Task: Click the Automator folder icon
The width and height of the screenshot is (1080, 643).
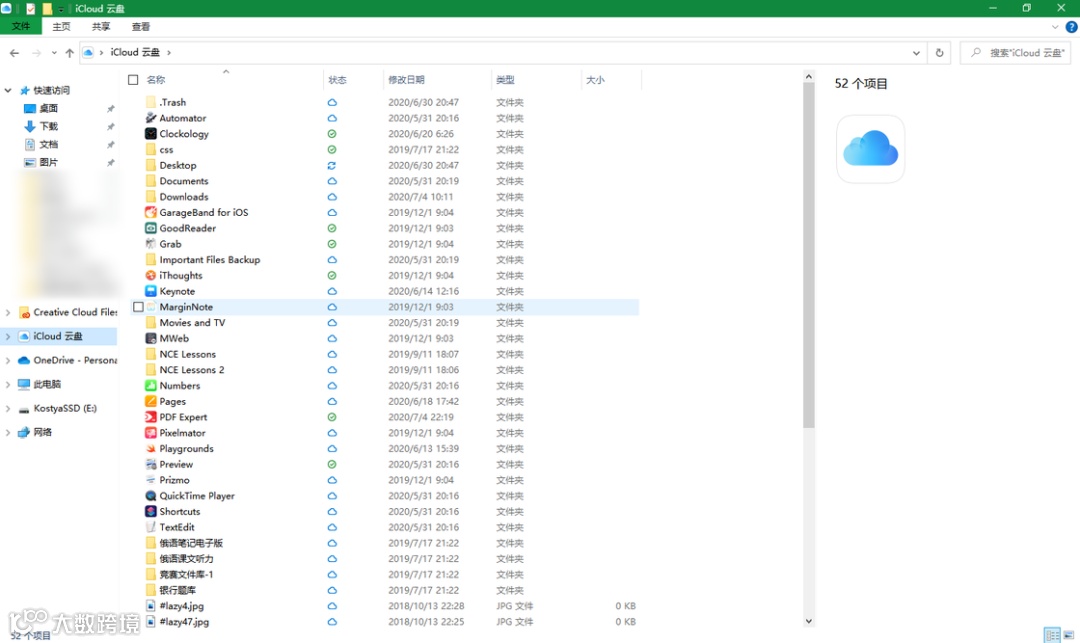Action: [x=151, y=118]
